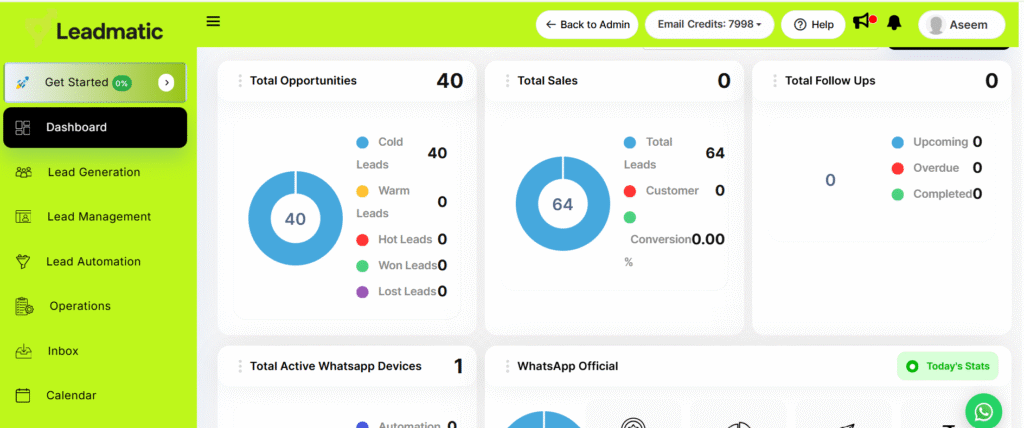This screenshot has height=428, width=1024.
Task: Click the hamburger menu icon
Action: 213,21
